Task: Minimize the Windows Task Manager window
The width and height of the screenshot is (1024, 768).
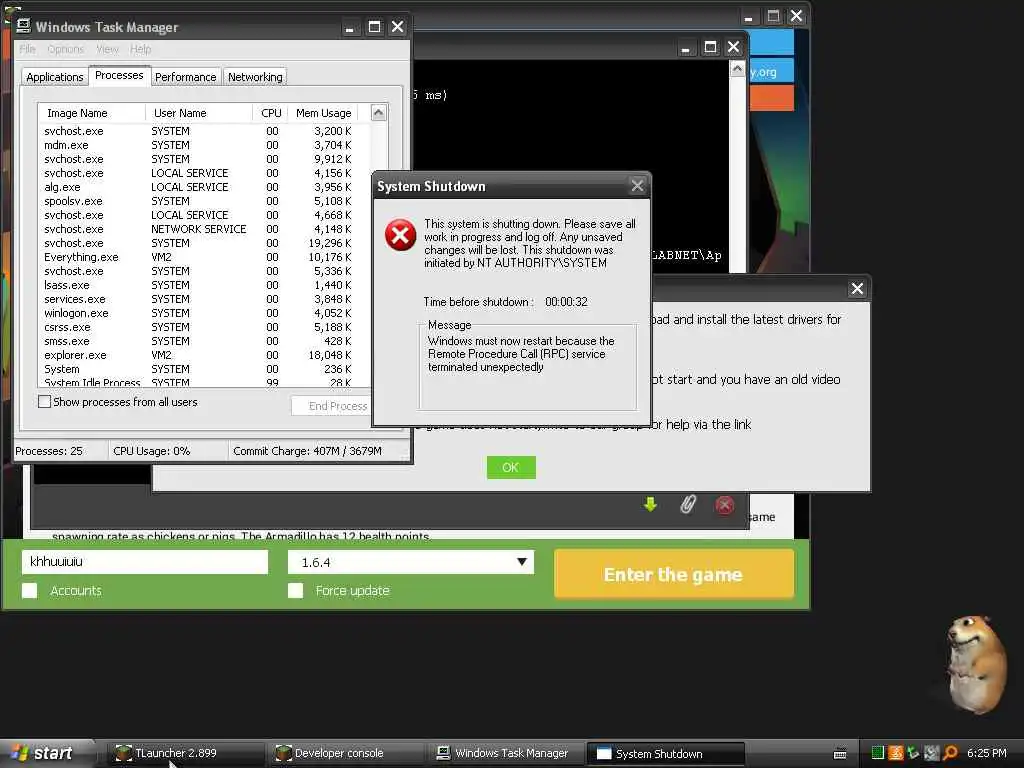Action: [x=349, y=27]
